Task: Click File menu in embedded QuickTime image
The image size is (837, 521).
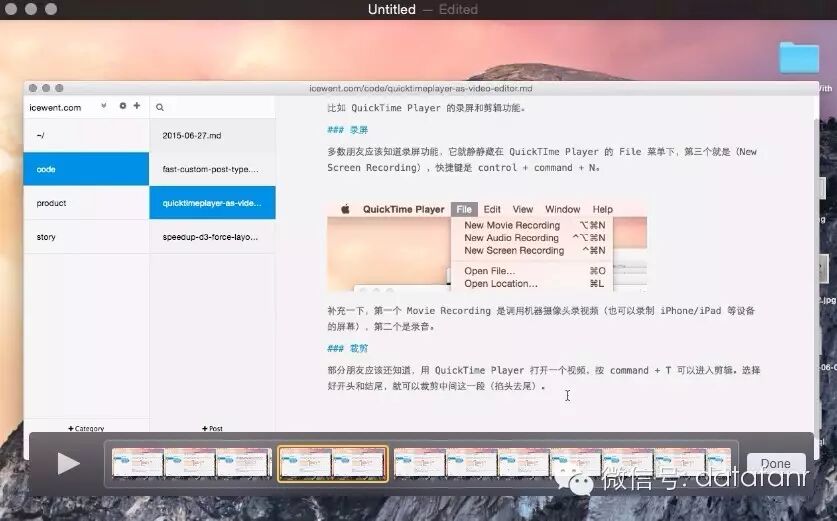Action: (464, 209)
